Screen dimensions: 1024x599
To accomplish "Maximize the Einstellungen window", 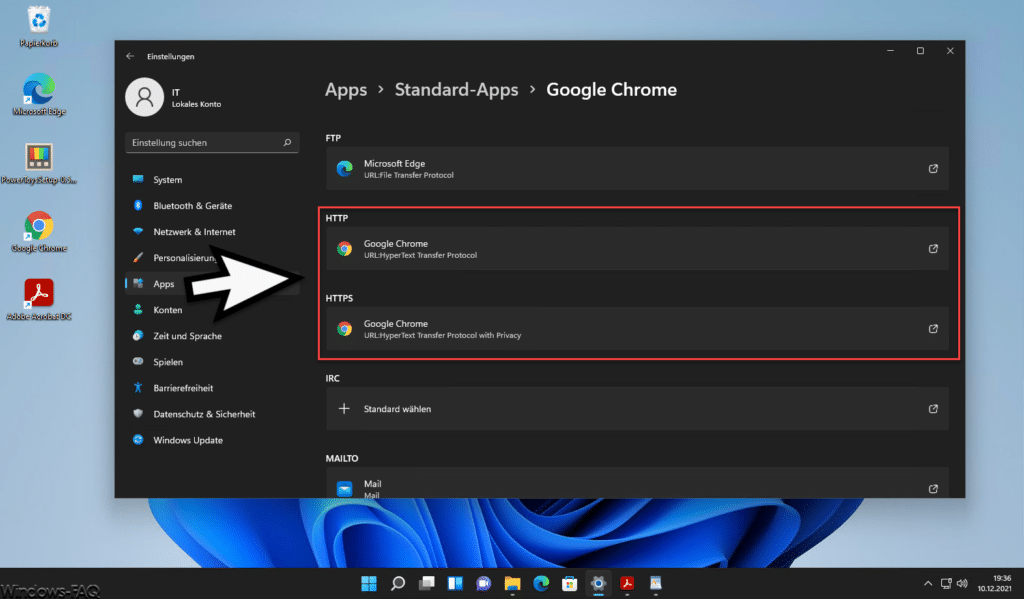I will point(920,51).
